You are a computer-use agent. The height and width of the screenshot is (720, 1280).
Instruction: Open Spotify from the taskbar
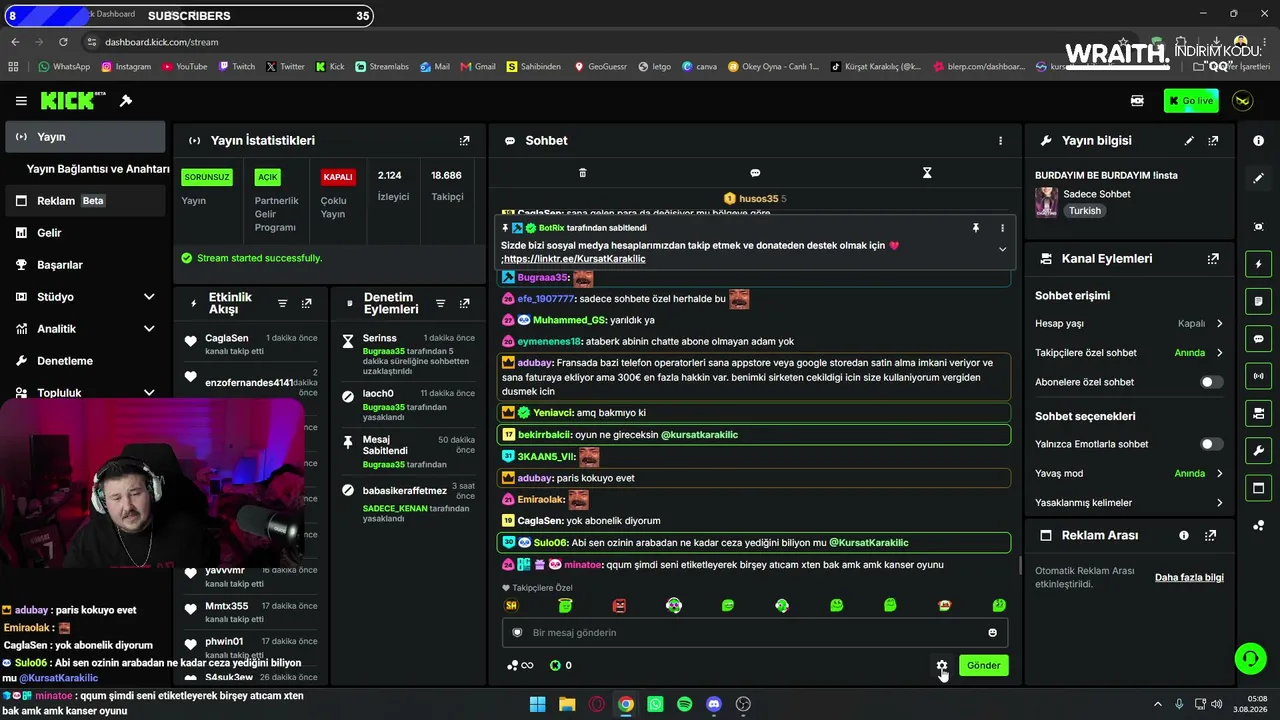click(x=684, y=704)
